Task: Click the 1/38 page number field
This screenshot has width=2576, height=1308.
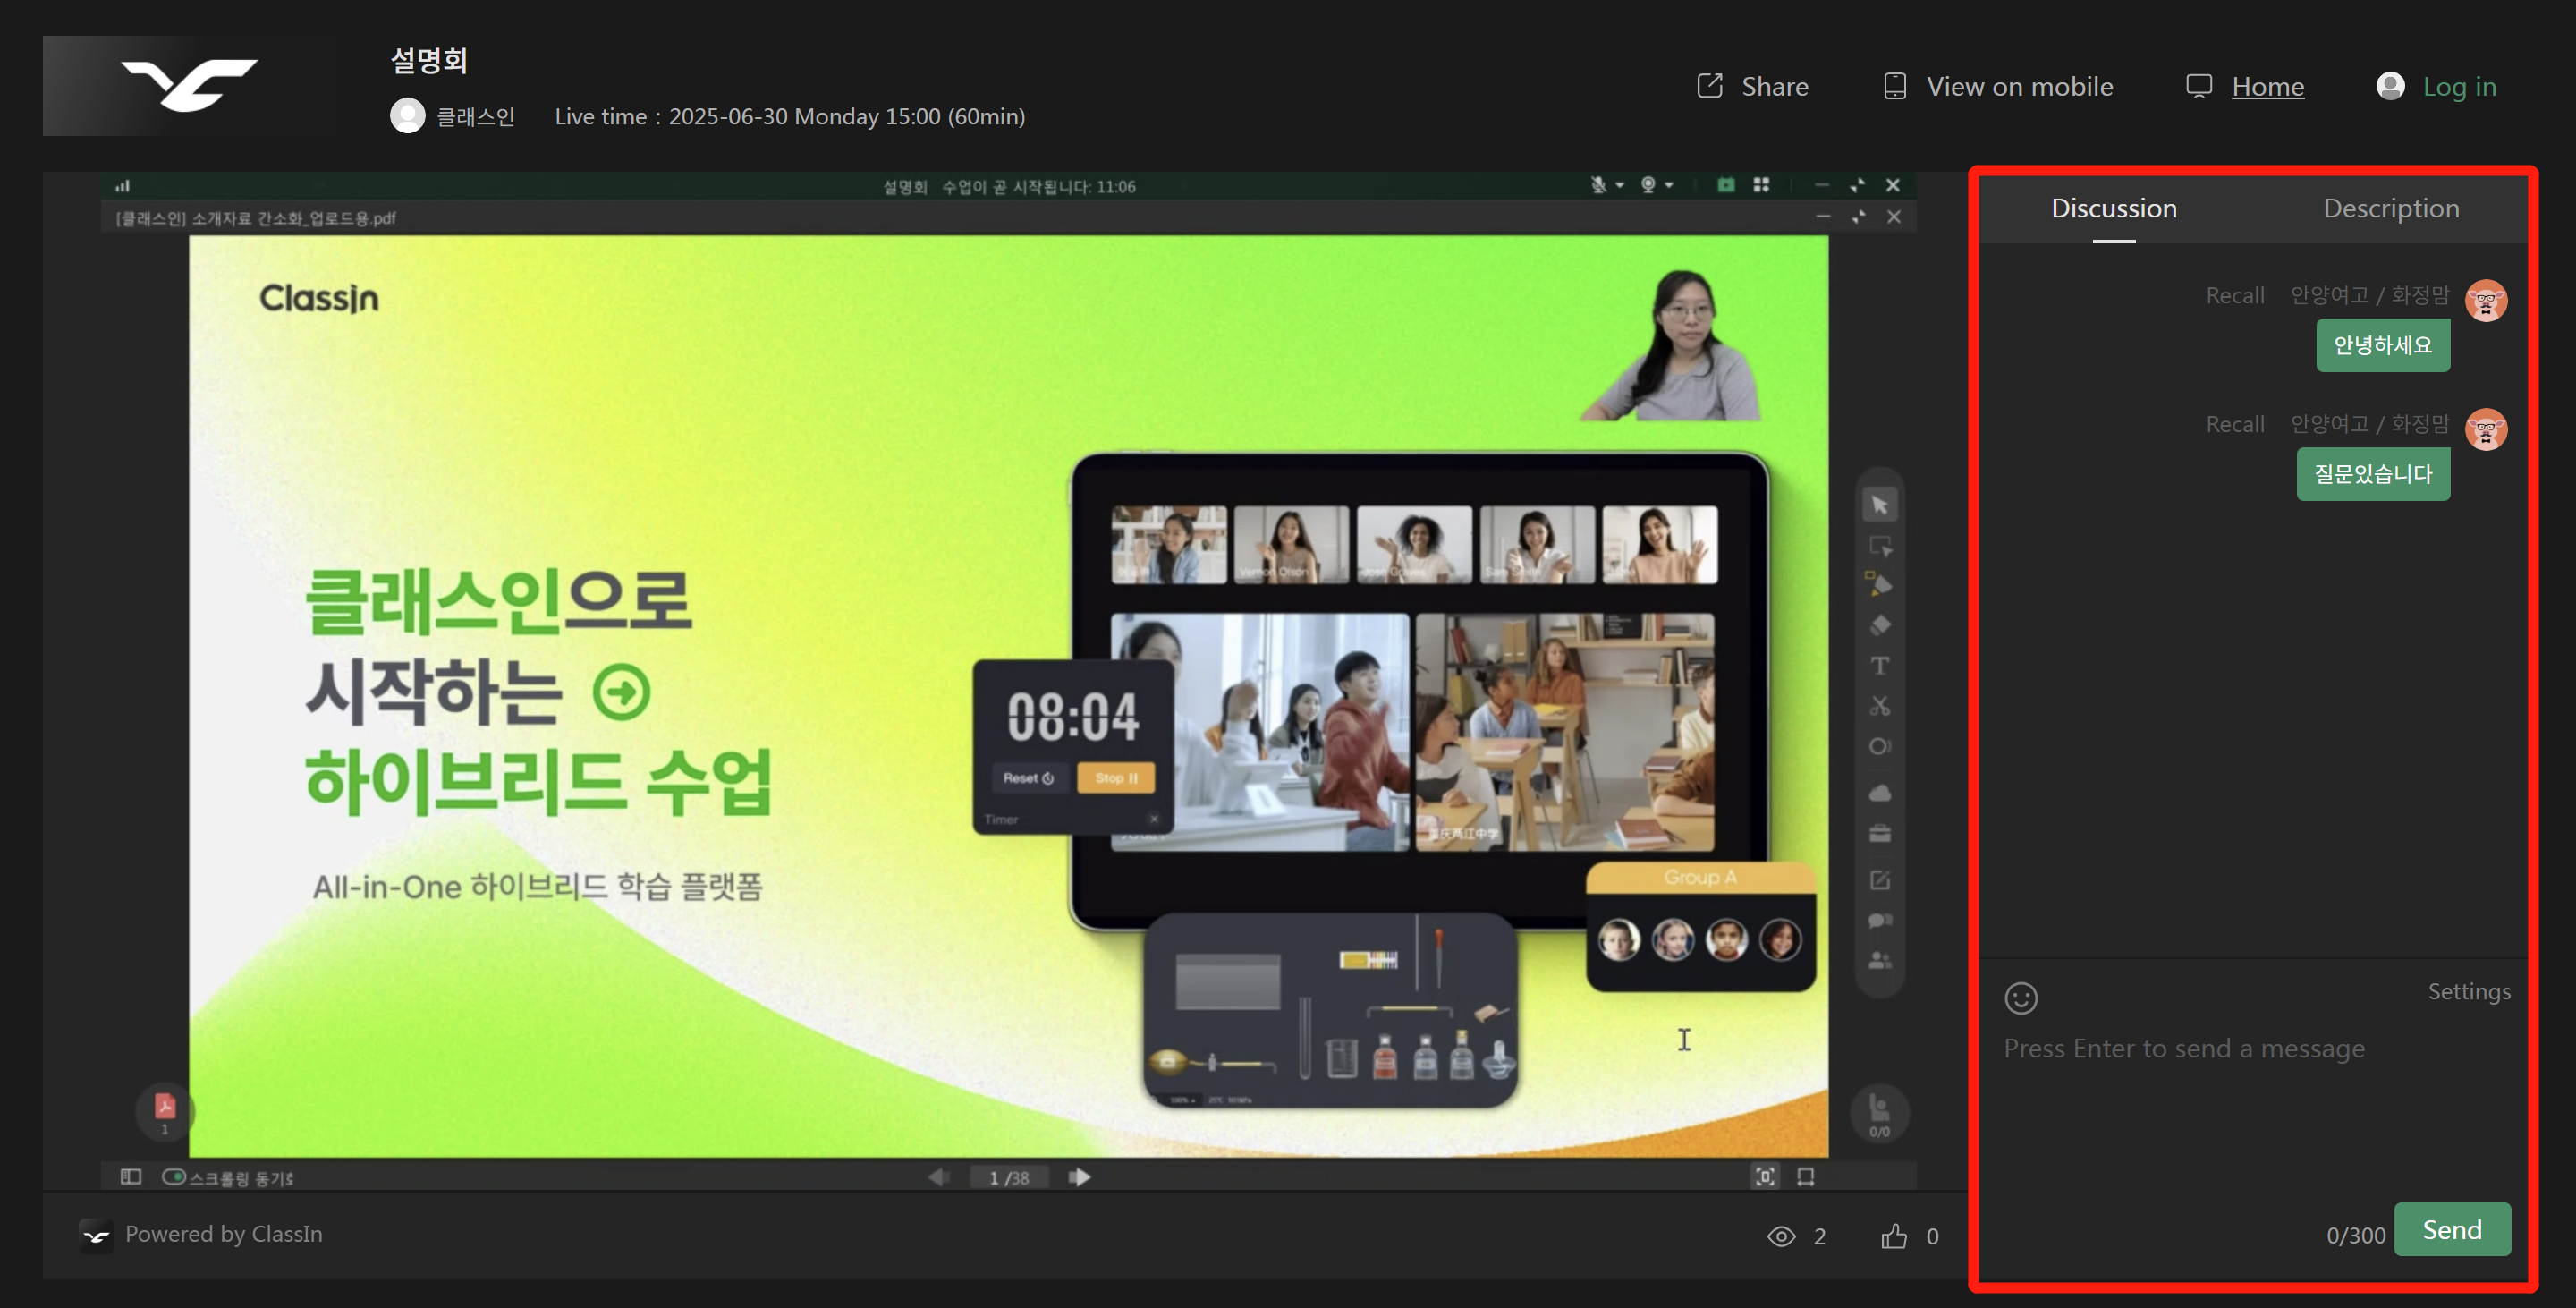Action: coord(1009,1178)
